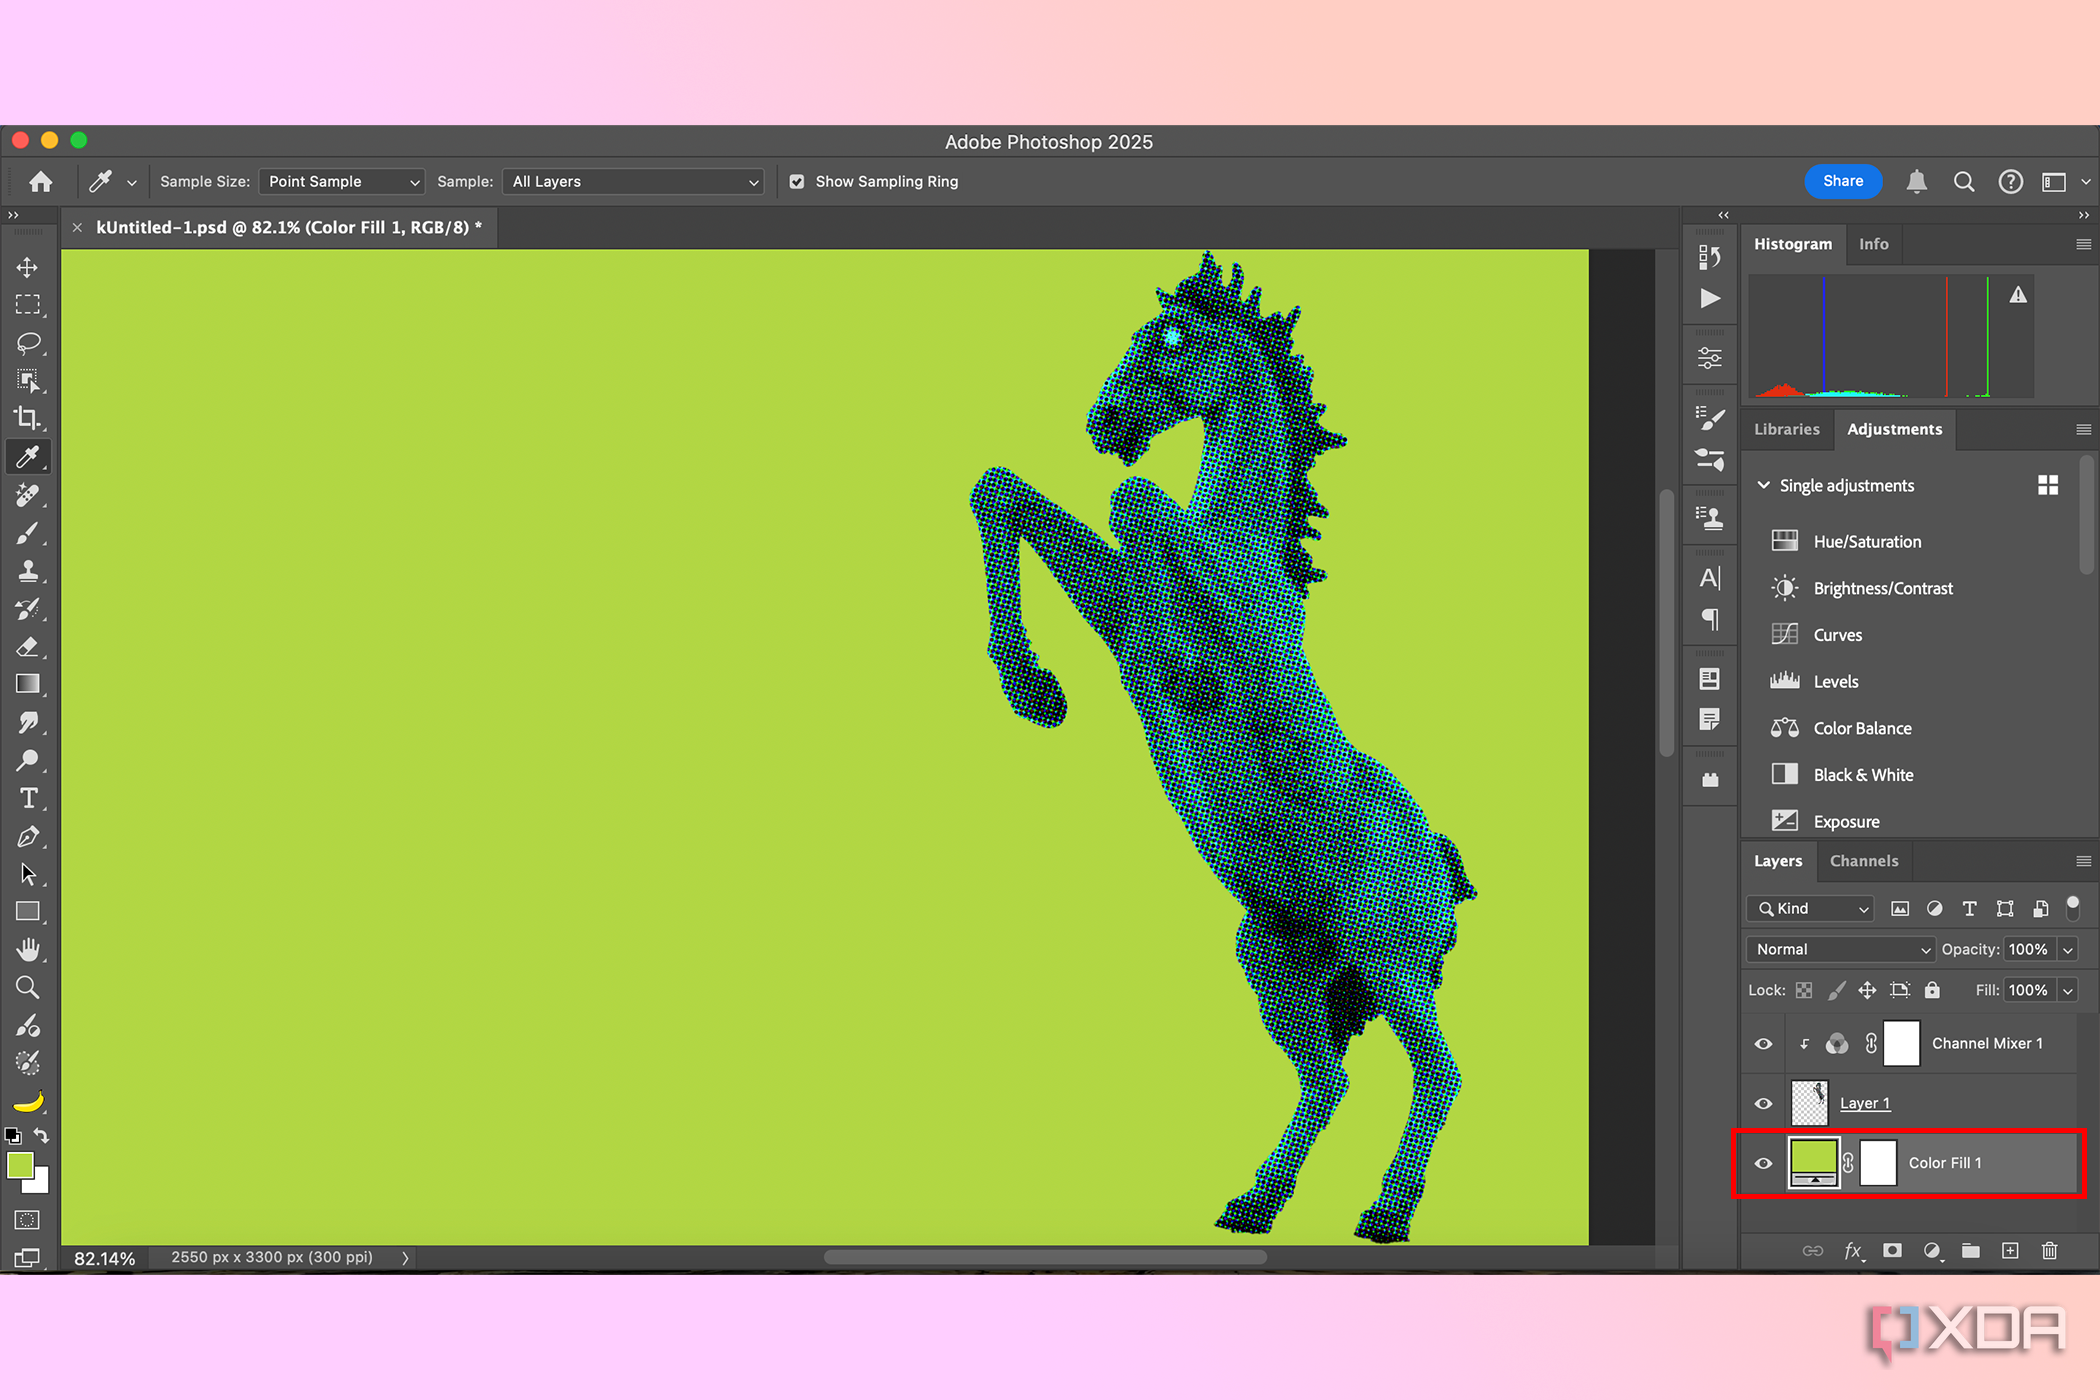Click the delete layer trash icon
Image resolution: width=2100 pixels, height=1400 pixels.
pos(2049,1251)
